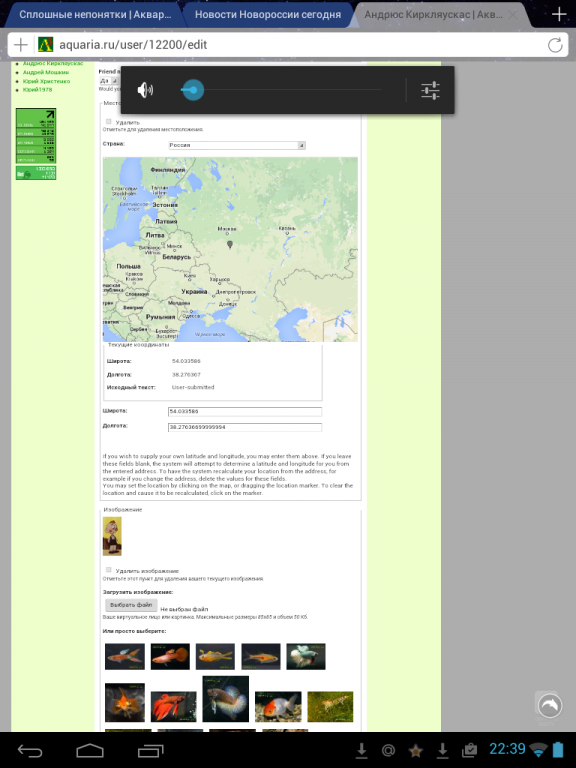
Task: Tap the address bar URL aquaria.ru/user/12200/edit
Action: pos(133,45)
